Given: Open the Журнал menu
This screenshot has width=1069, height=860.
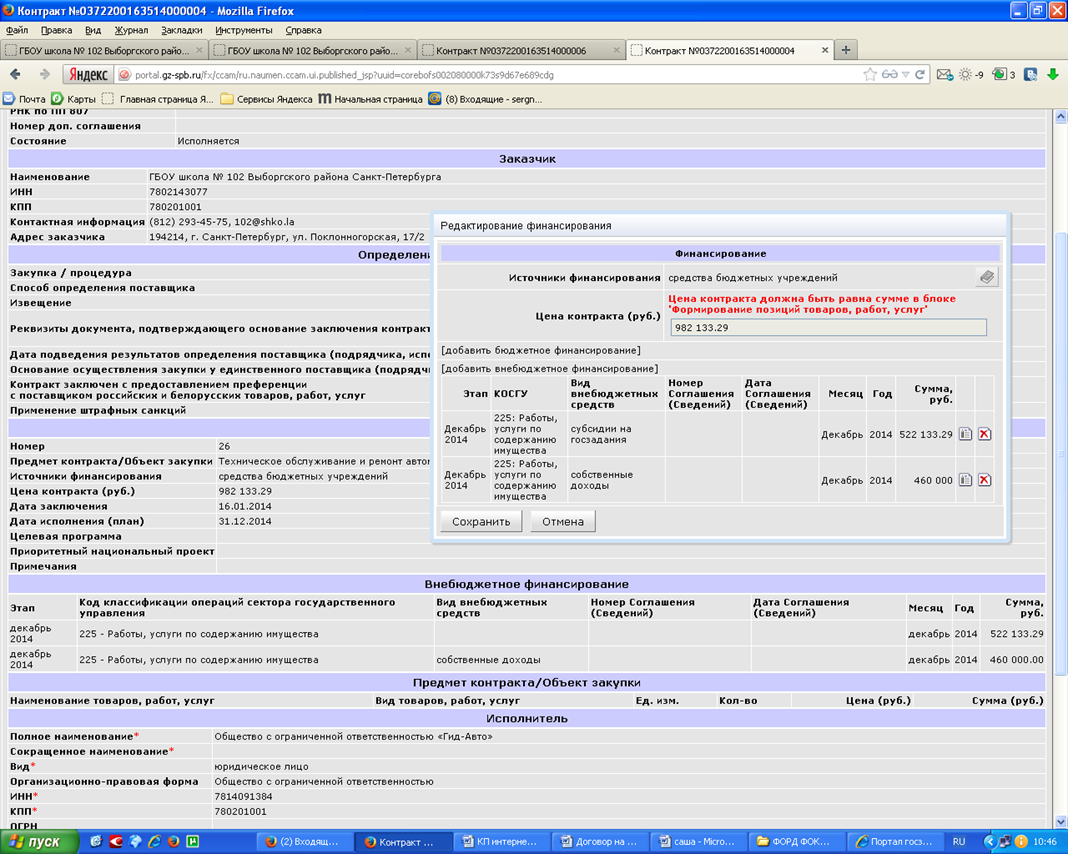Looking at the screenshot, I should coord(131,30).
